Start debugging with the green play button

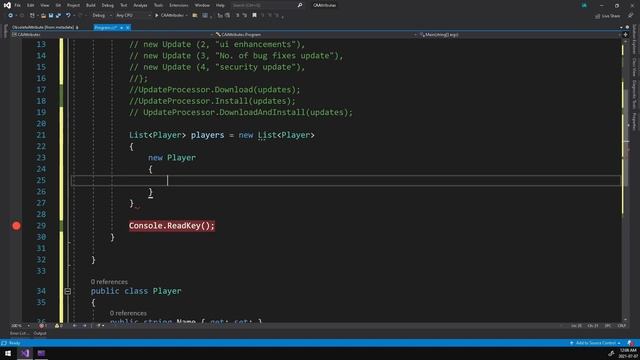pos(156,16)
